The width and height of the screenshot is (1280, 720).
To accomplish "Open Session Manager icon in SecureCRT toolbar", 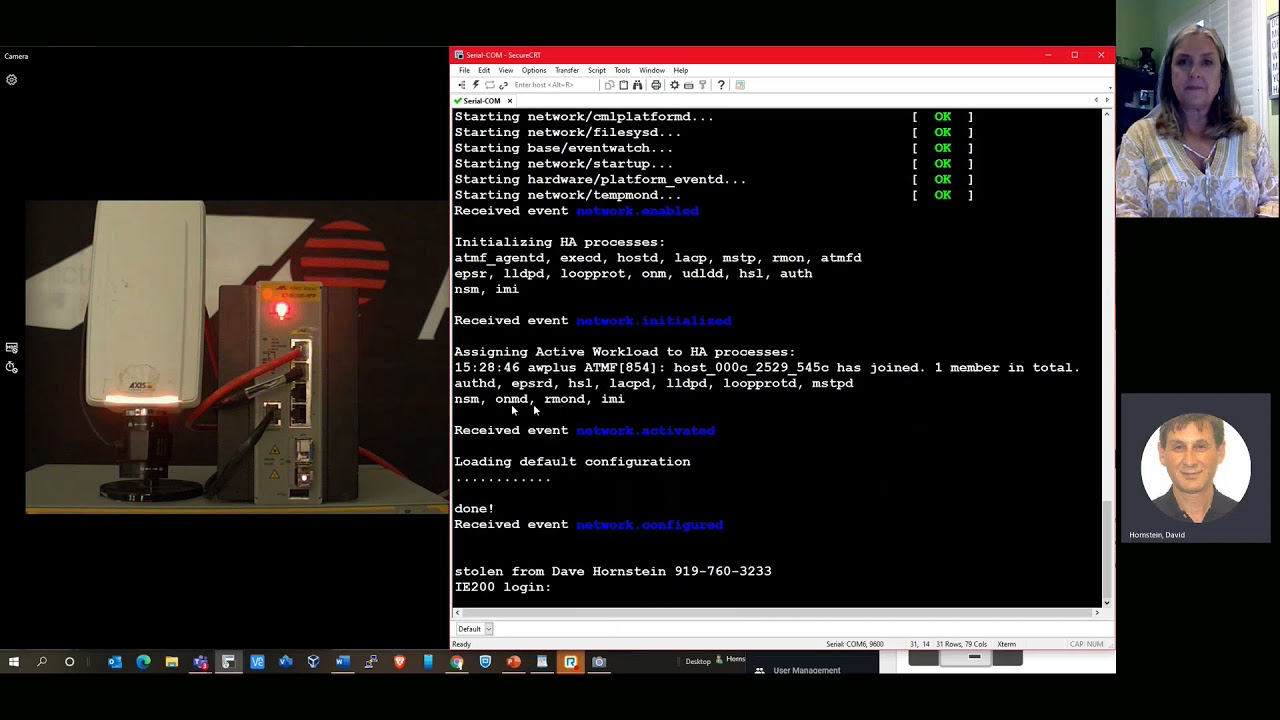I will tap(462, 85).
